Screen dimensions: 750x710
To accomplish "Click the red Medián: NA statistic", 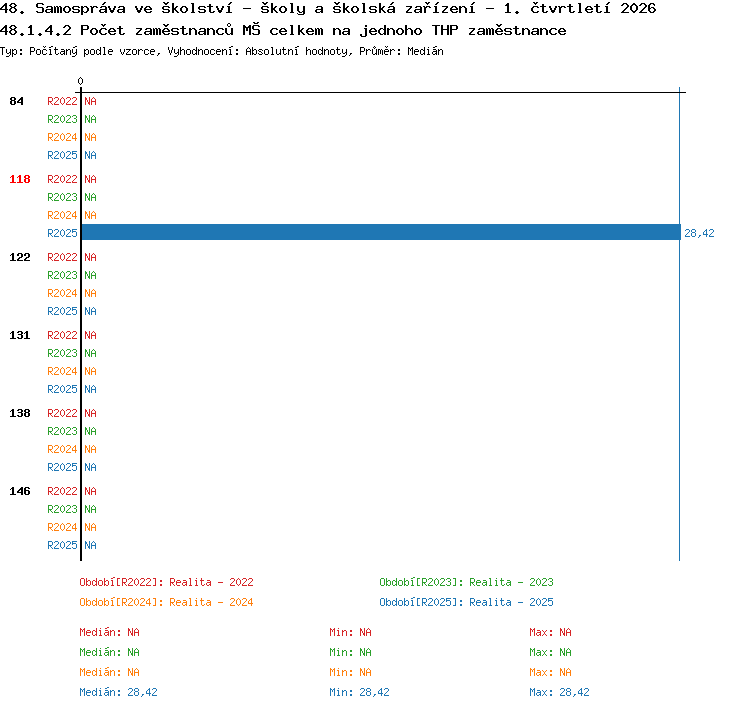I will tap(109, 632).
